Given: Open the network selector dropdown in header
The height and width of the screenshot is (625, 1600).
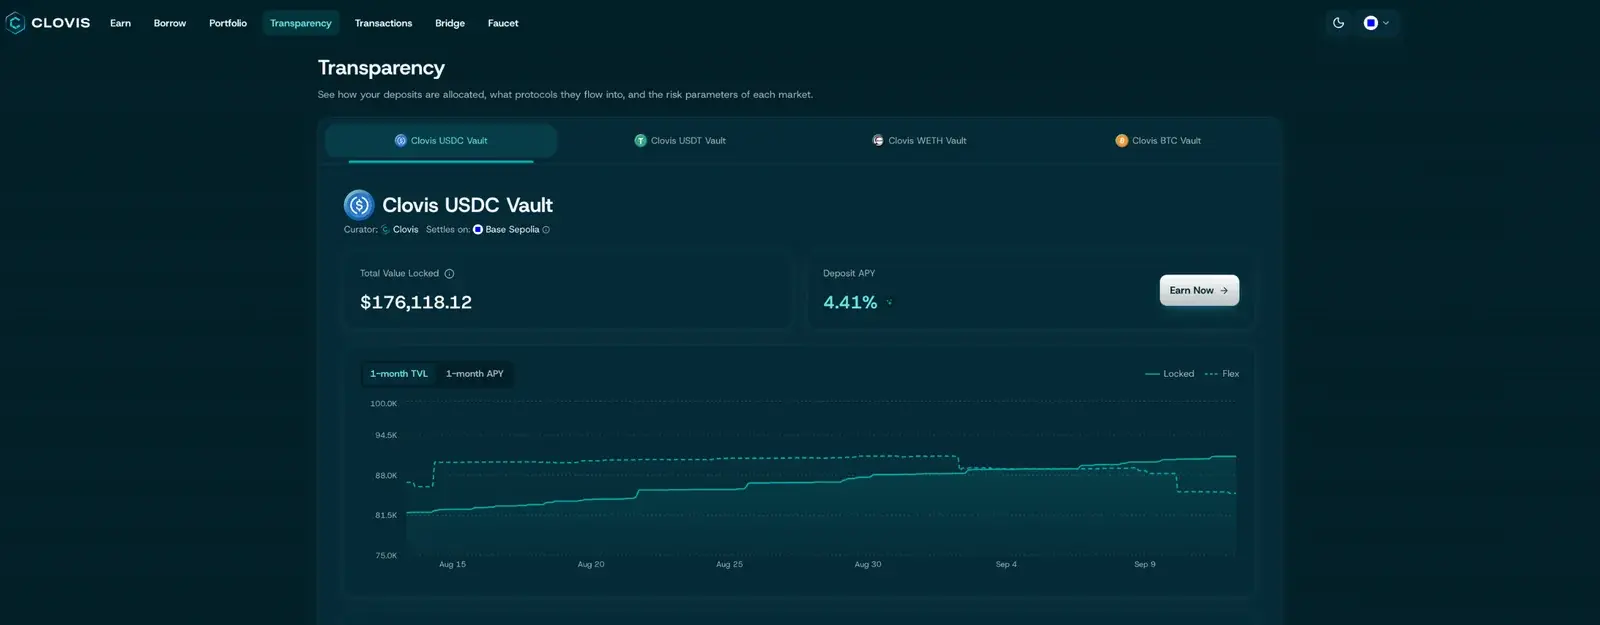Looking at the screenshot, I should click(1377, 23).
